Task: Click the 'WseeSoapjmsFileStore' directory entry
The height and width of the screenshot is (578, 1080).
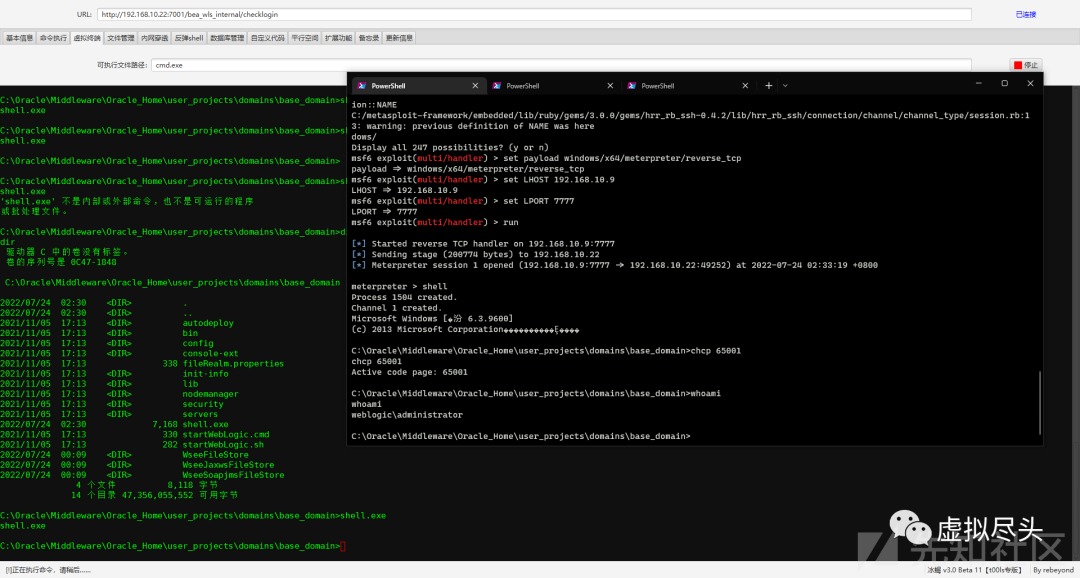Action: (233, 475)
